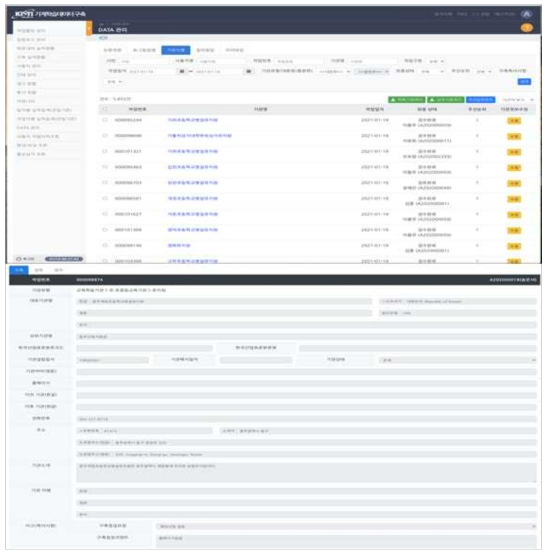Click the phone number field in the detail form

[x=306, y=419]
